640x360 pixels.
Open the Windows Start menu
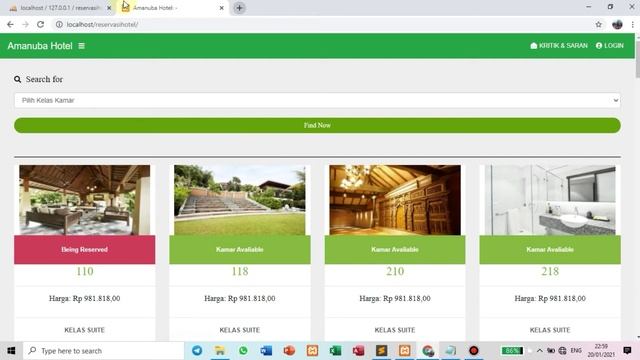(11, 351)
